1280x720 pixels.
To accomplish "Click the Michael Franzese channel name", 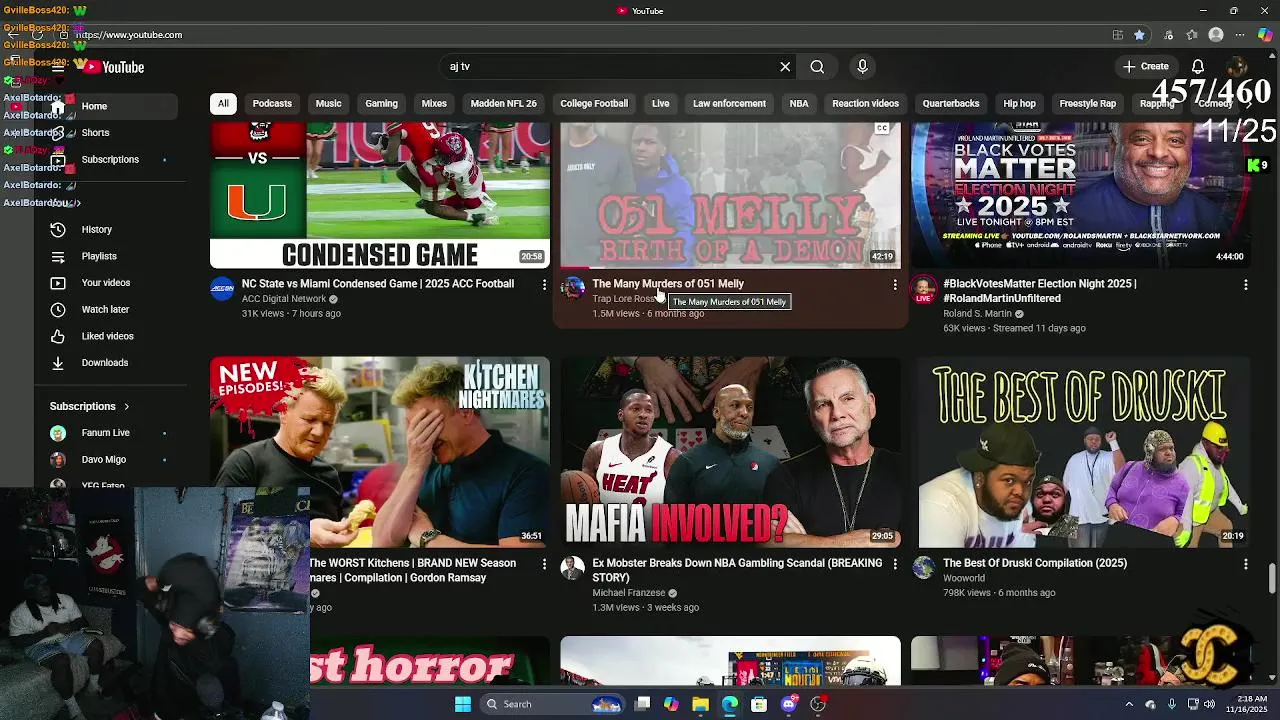I will point(628,593).
